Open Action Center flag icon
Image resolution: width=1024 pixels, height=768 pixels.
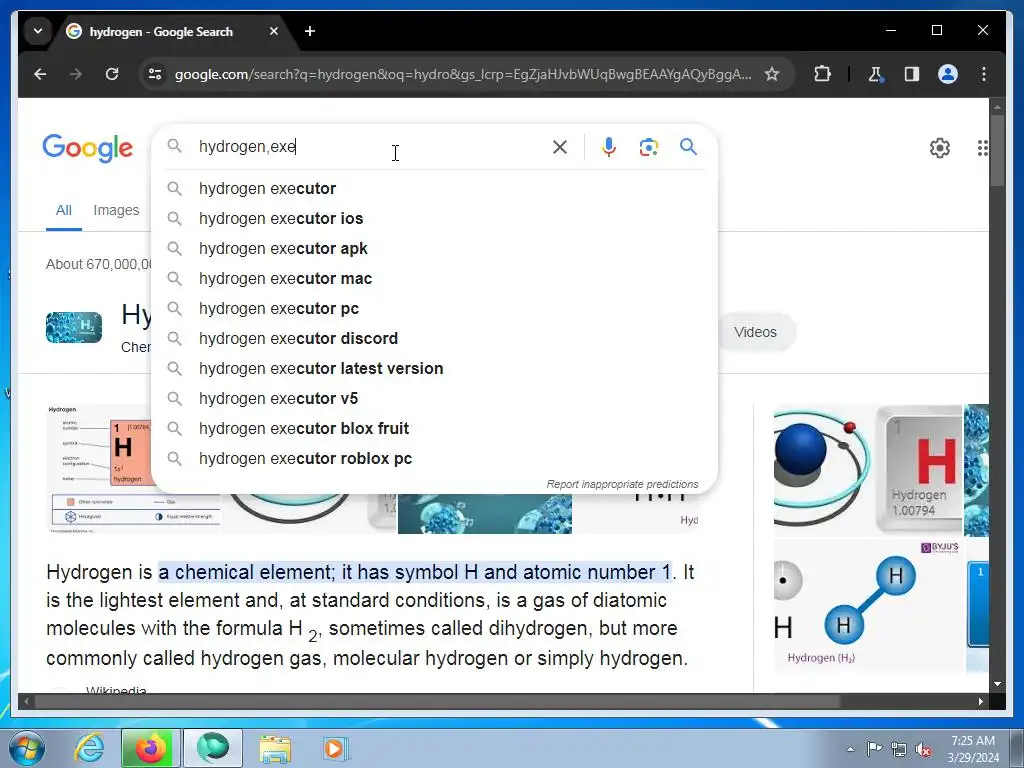coord(874,749)
